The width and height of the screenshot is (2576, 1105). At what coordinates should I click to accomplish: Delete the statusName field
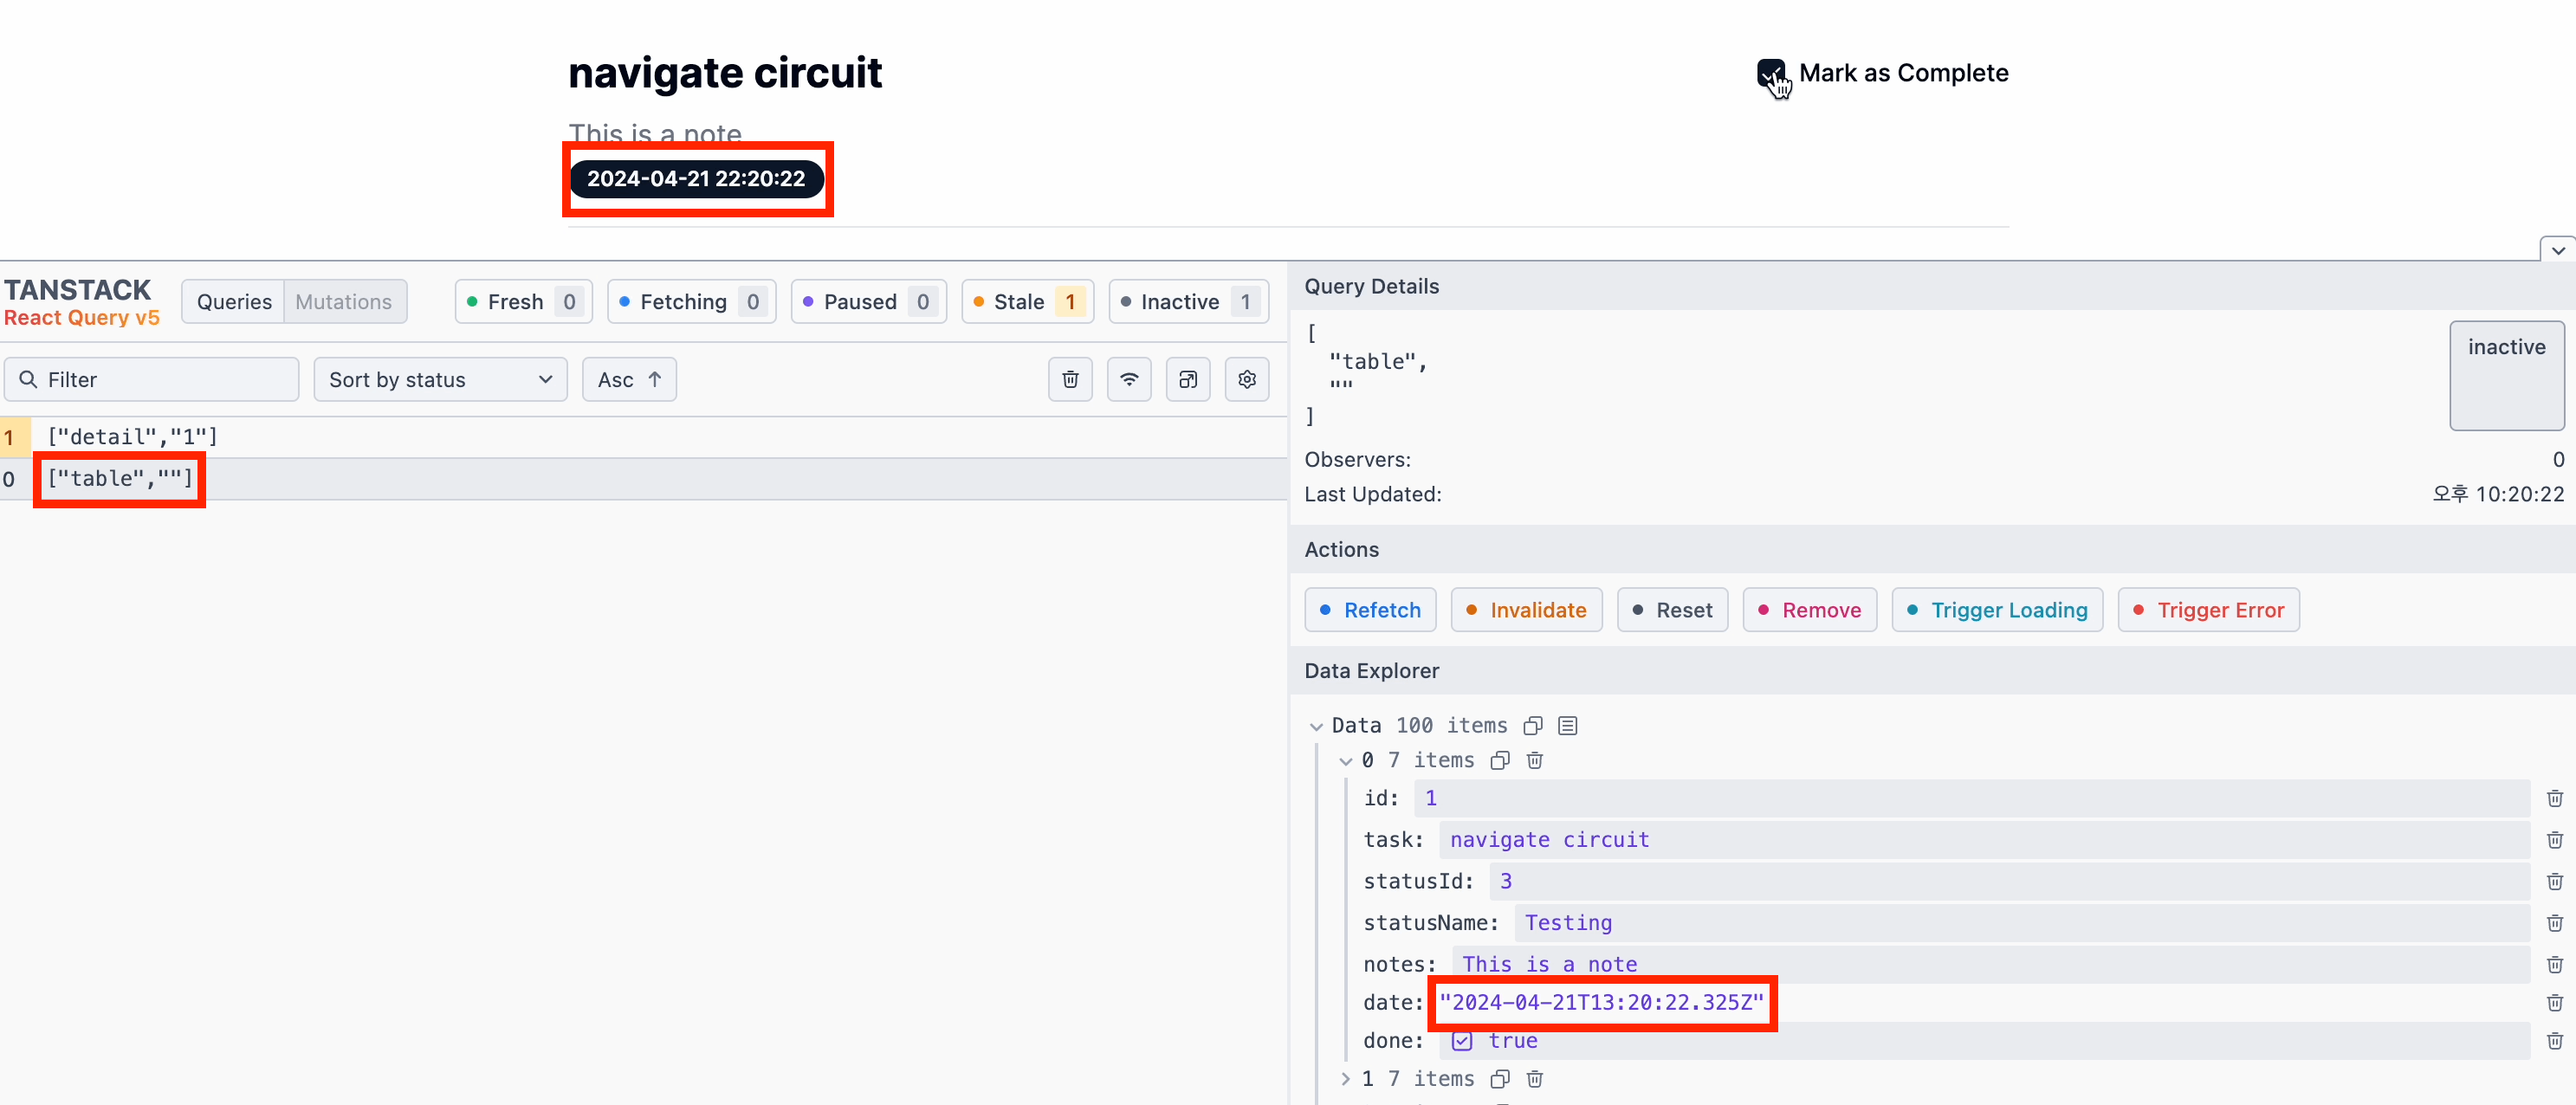2554,923
